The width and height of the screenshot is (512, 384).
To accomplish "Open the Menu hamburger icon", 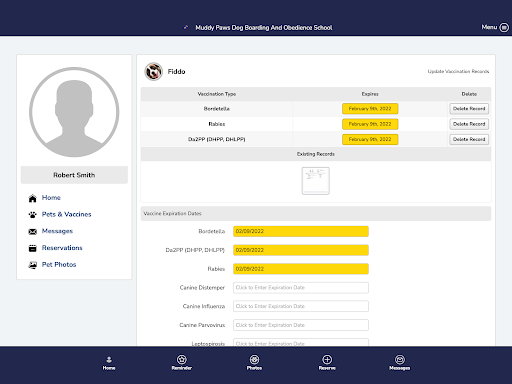I will click(x=504, y=27).
